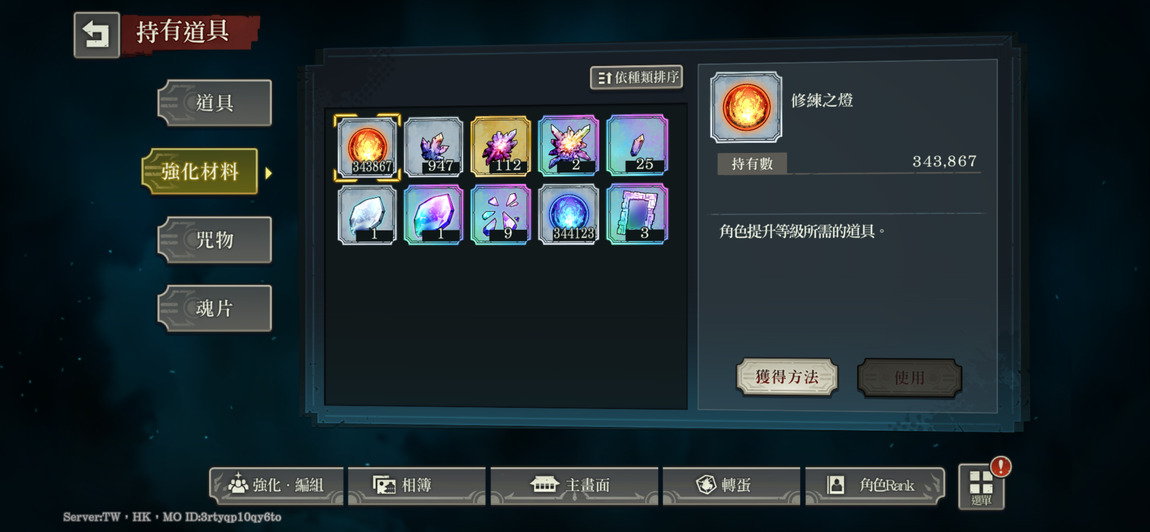Click the 使用 button
This screenshot has width=1150, height=532.
pyautogui.click(x=909, y=377)
